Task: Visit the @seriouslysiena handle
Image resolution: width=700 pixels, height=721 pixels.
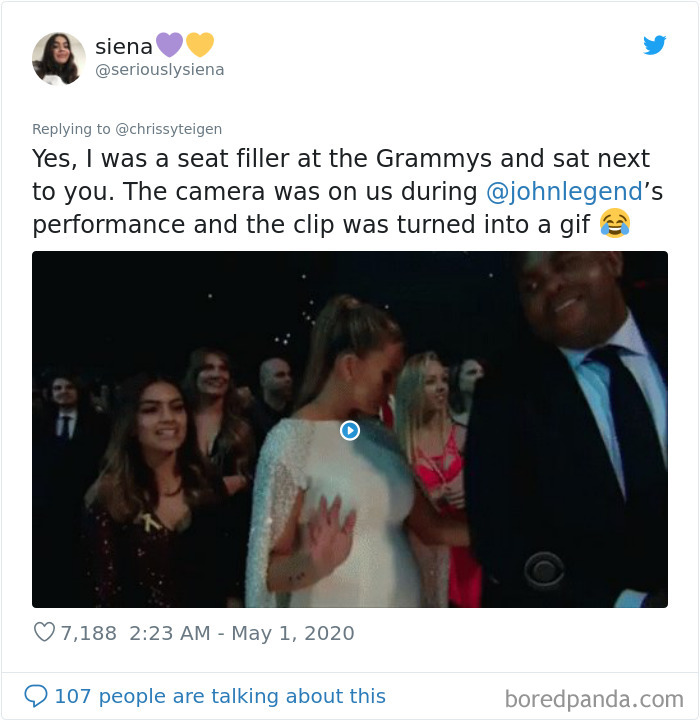Action: [159, 70]
